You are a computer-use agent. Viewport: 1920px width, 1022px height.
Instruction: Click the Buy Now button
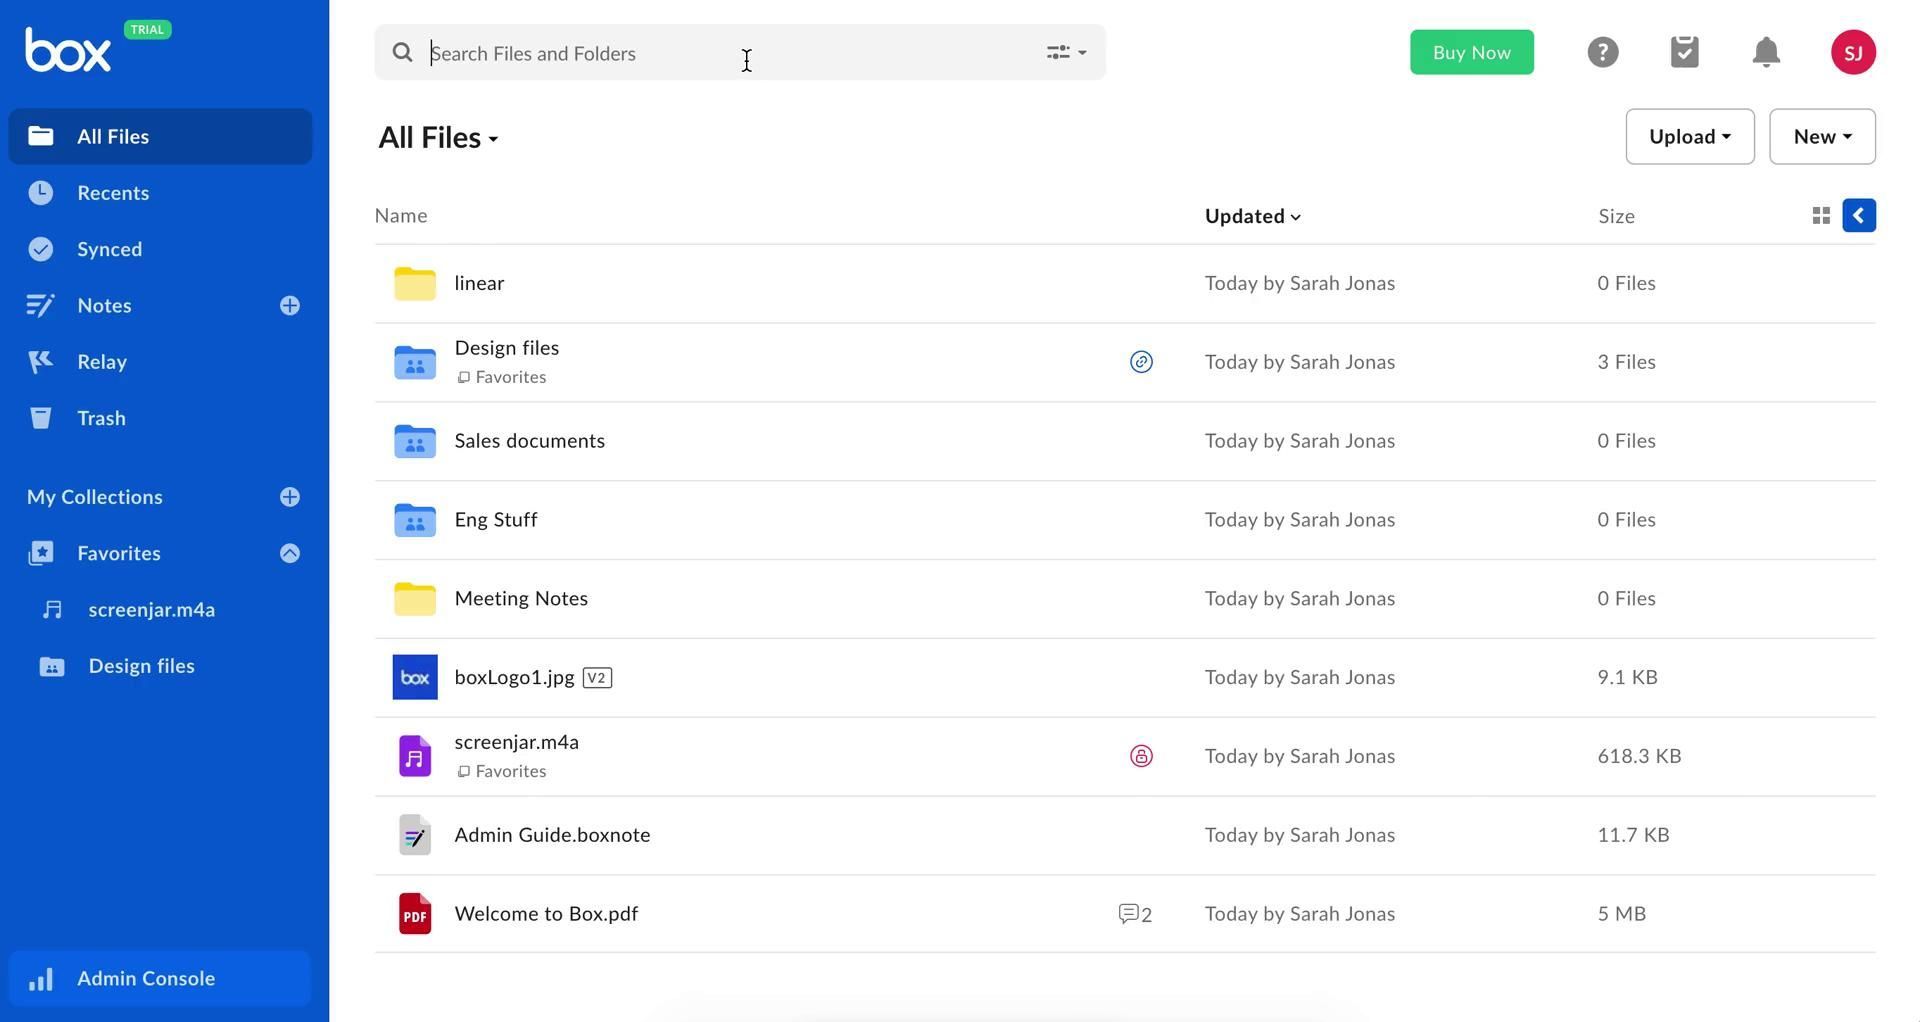click(x=1471, y=53)
